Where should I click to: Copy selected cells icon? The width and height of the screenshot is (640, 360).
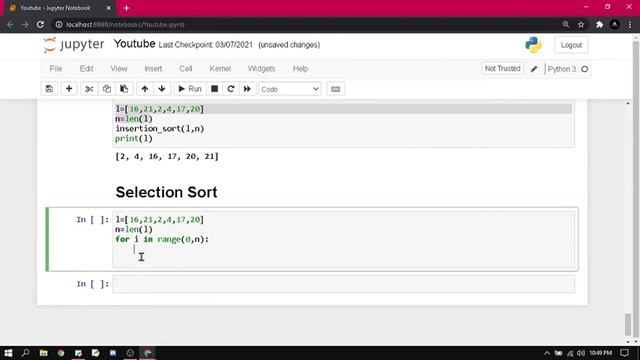107,89
